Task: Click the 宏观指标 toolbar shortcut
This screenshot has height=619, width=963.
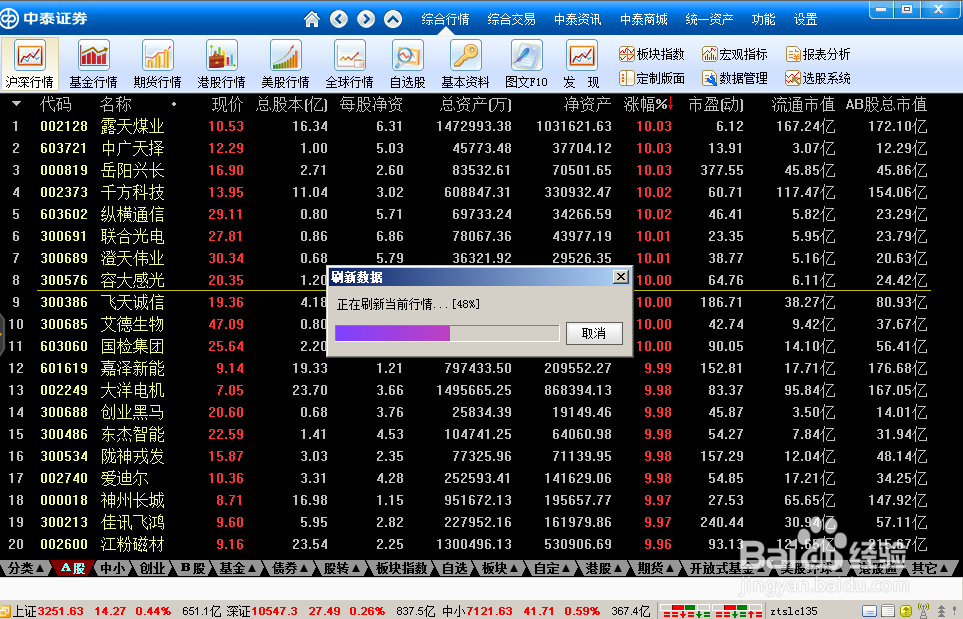Action: (735, 54)
